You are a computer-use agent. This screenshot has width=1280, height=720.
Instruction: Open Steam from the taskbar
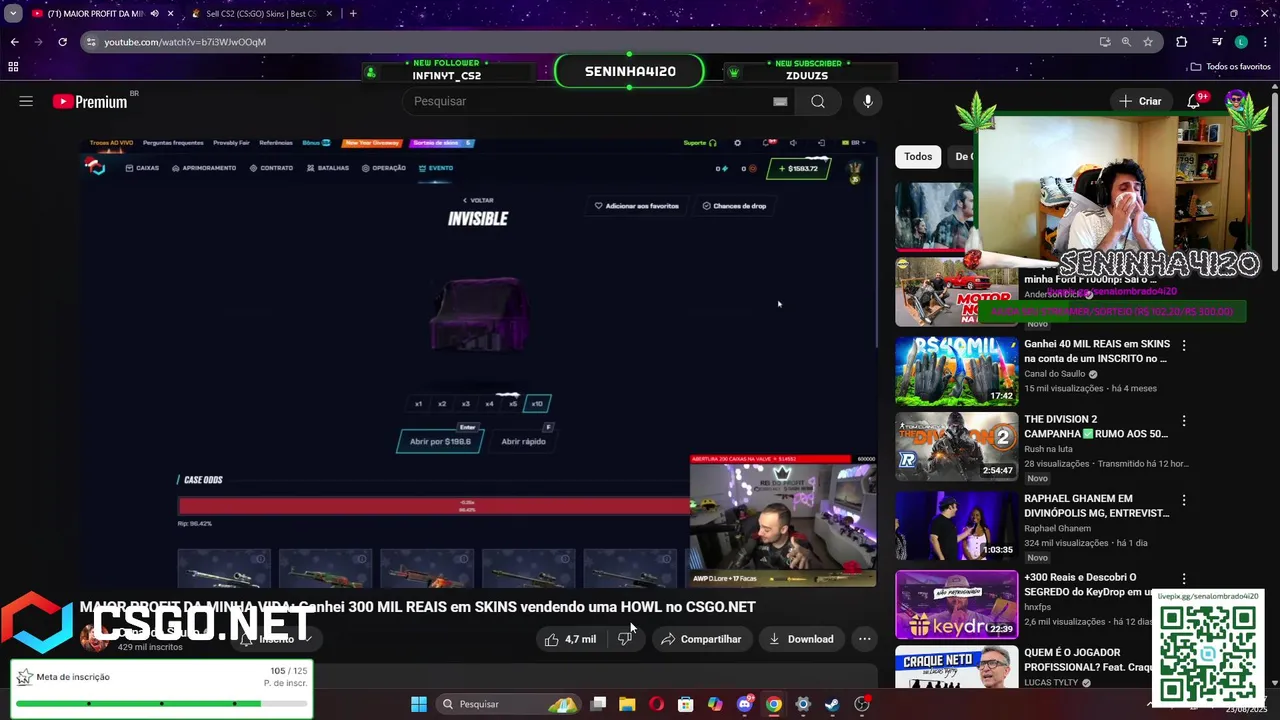pos(832,704)
